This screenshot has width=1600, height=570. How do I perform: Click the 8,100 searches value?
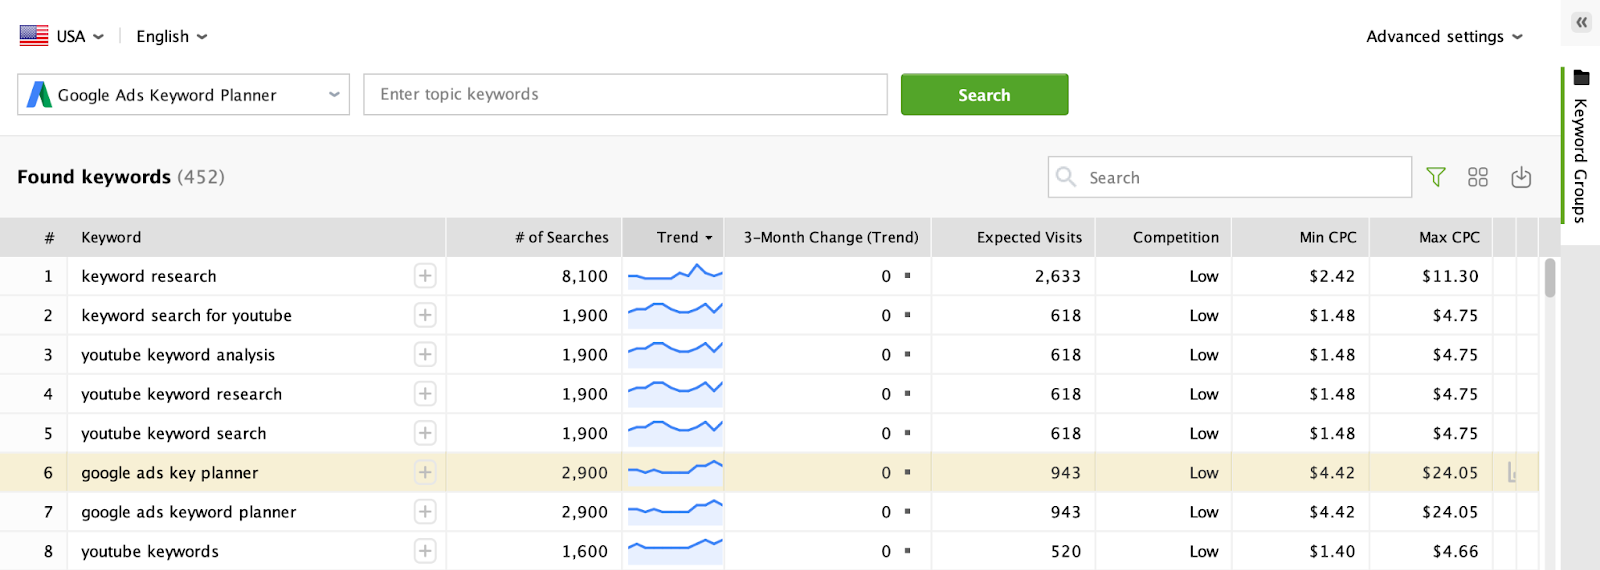[x=585, y=276]
